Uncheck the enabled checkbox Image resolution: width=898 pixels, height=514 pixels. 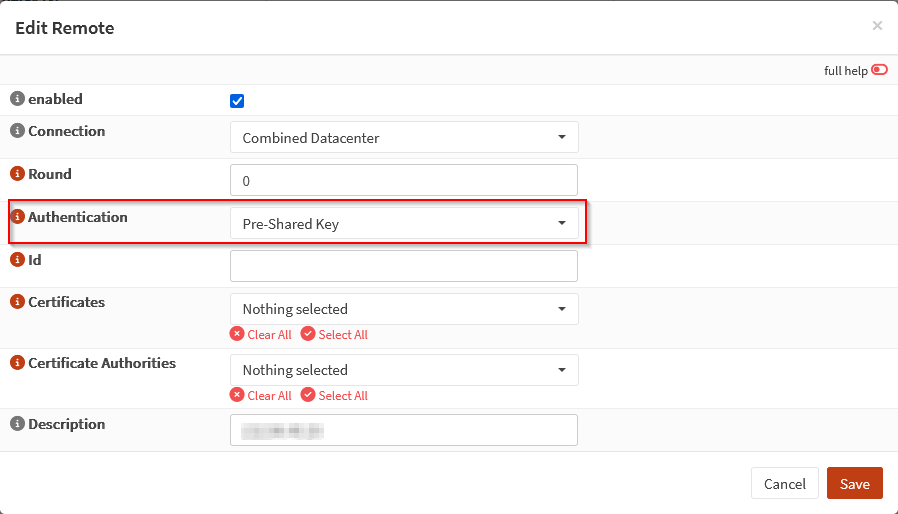237,100
